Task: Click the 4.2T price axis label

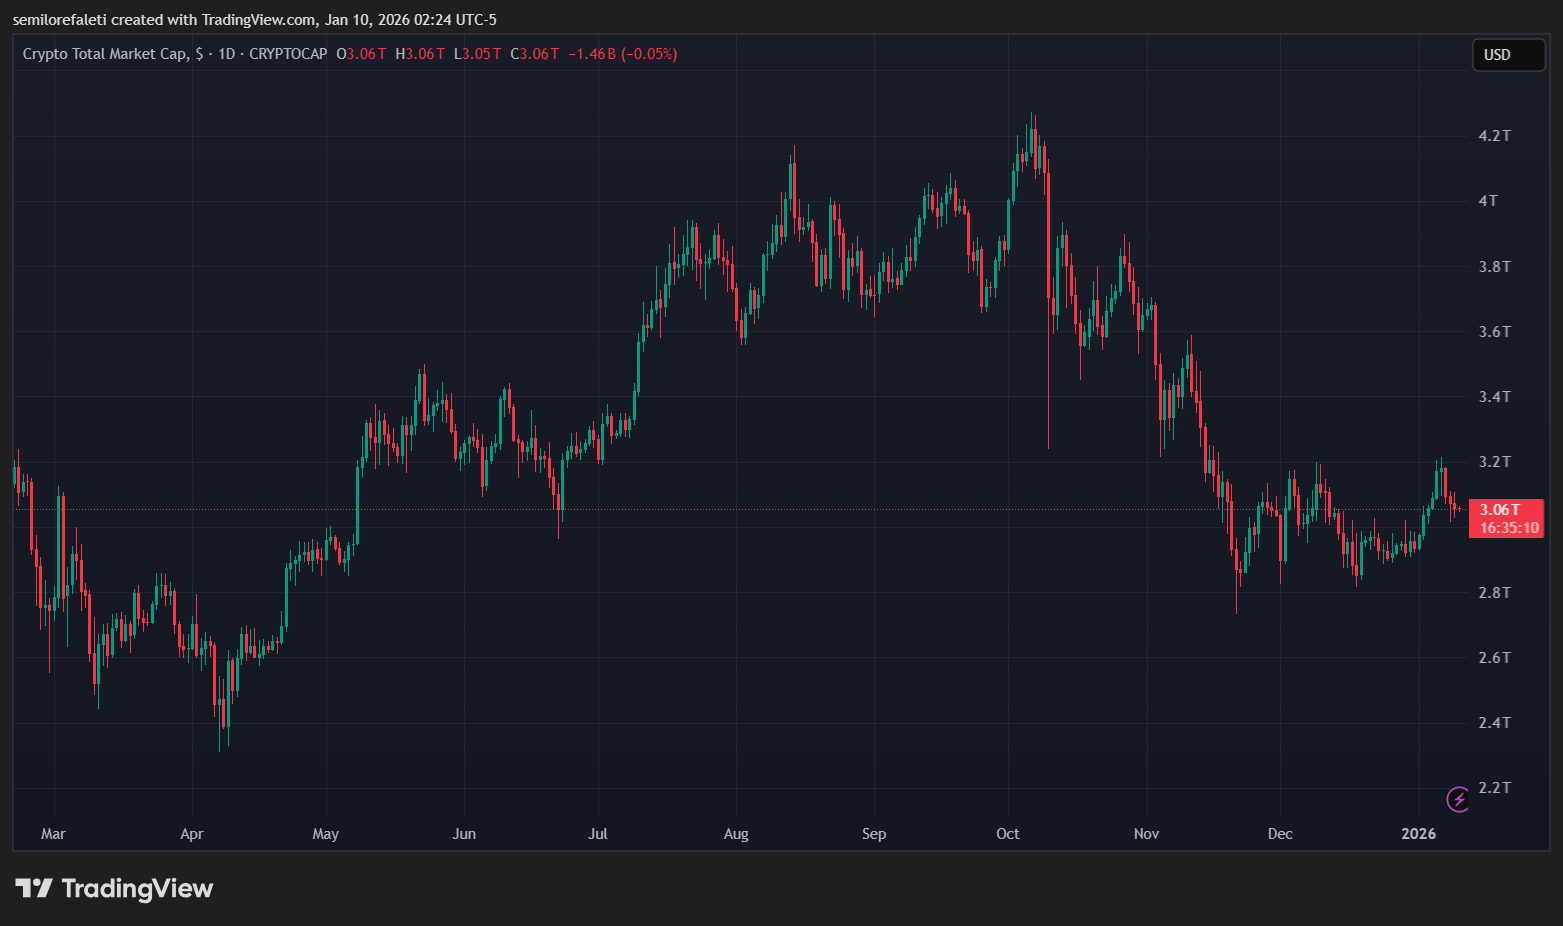Action: 1494,136
